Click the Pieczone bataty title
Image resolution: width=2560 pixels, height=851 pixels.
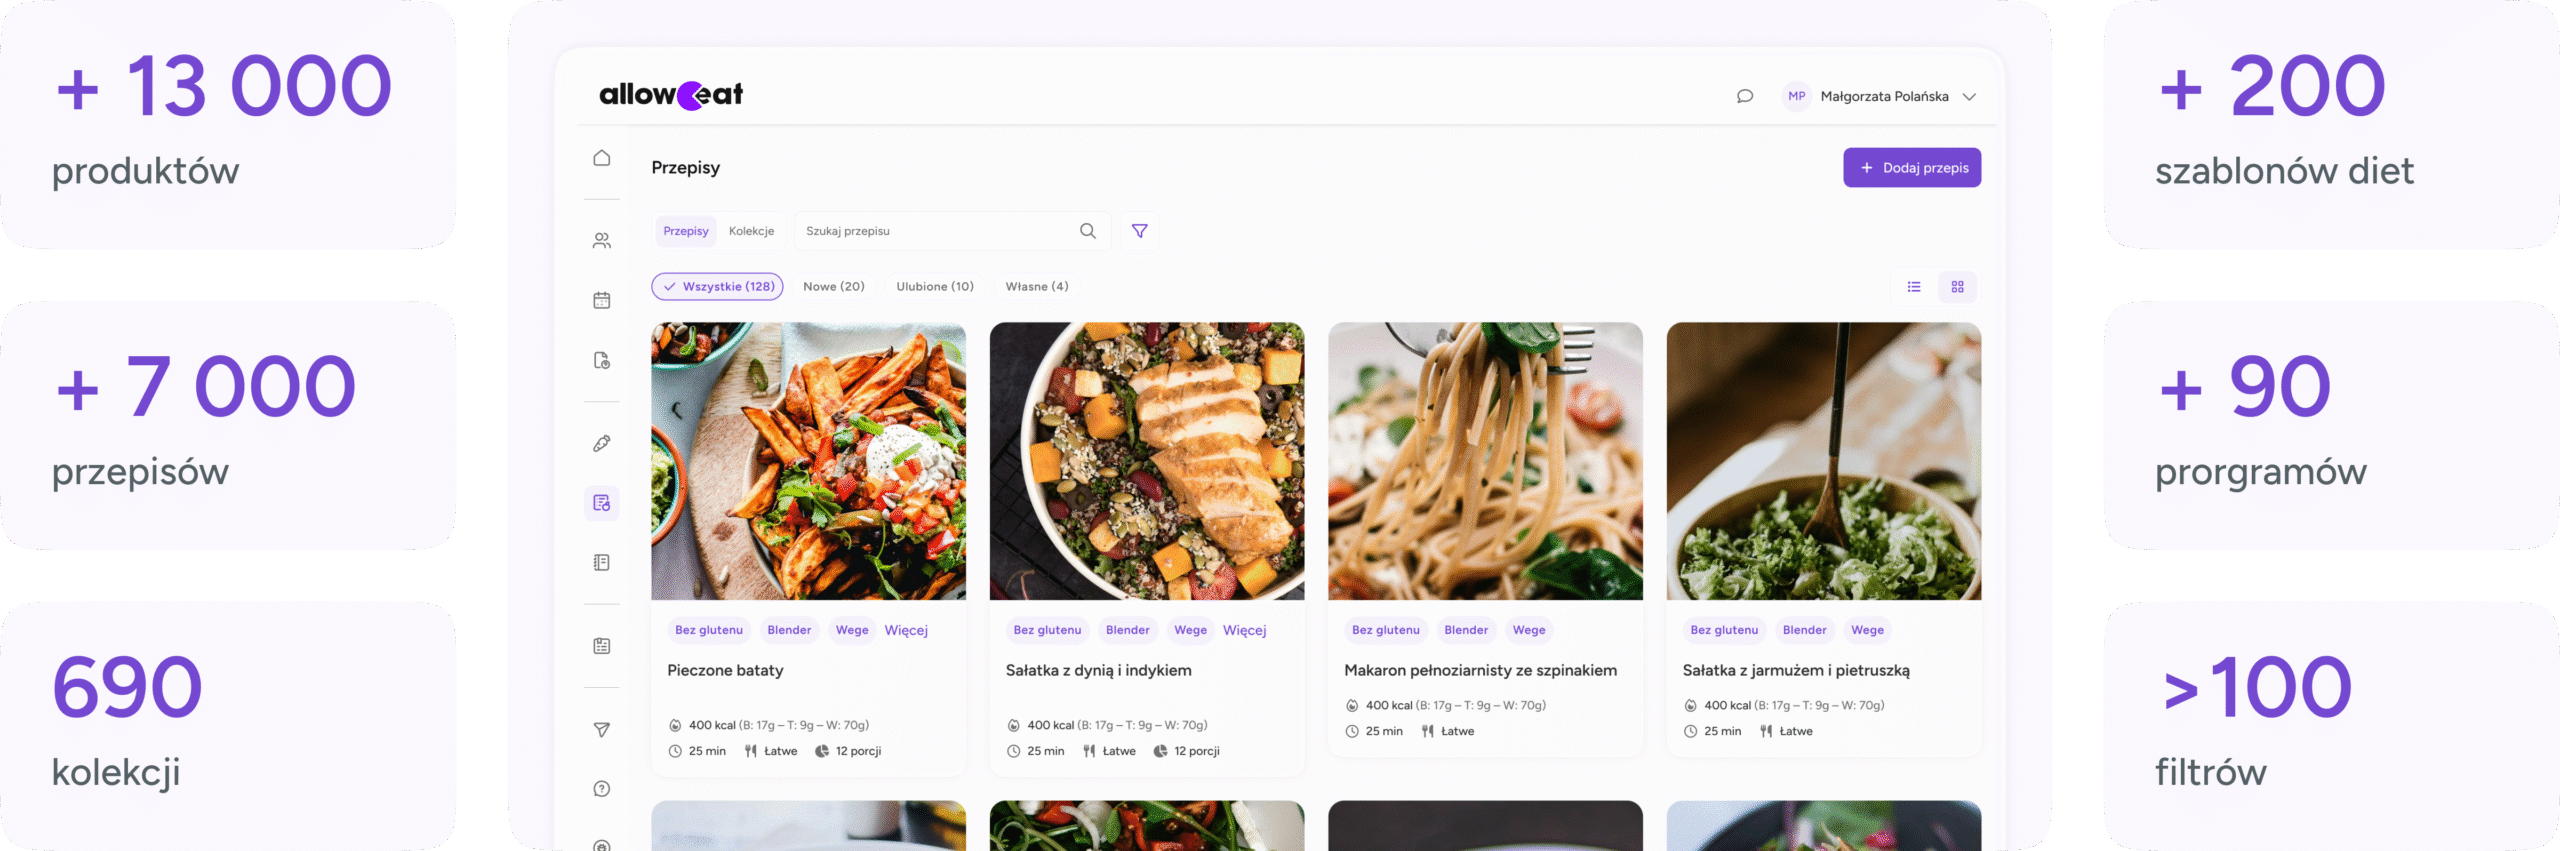(725, 670)
